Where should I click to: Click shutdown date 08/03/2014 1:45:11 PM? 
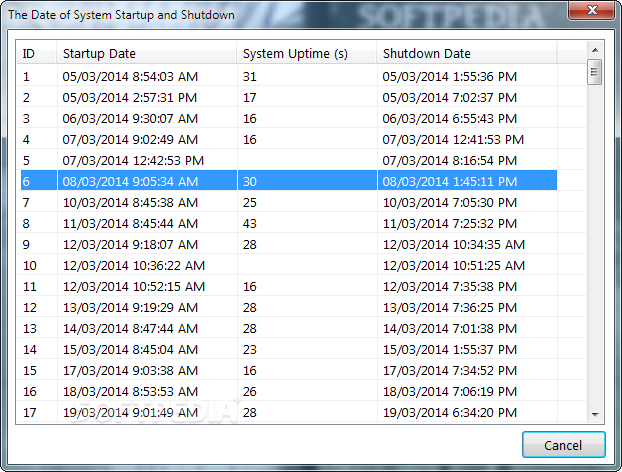[450, 182]
